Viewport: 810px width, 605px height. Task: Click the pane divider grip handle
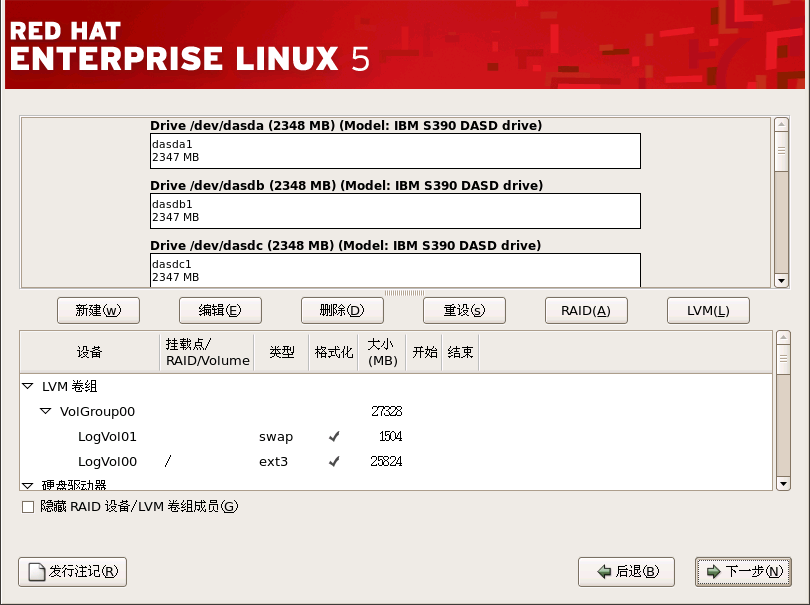(404, 293)
